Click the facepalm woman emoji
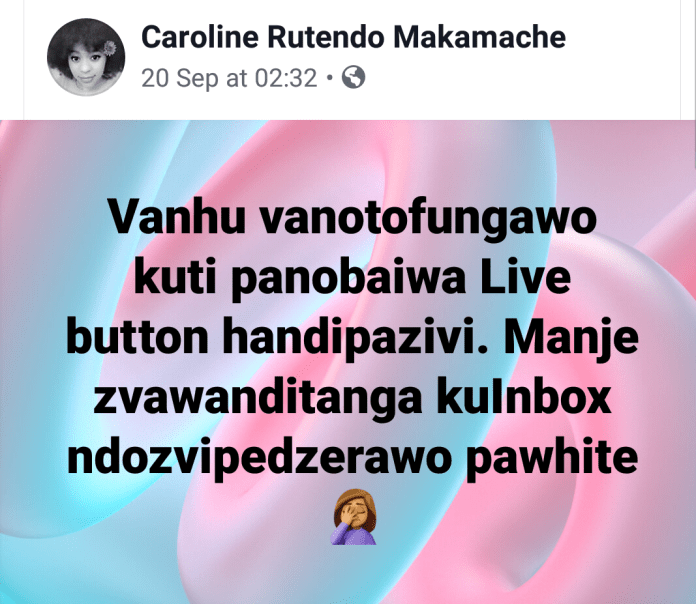Screen dimensions: 696x604 click(x=353, y=517)
